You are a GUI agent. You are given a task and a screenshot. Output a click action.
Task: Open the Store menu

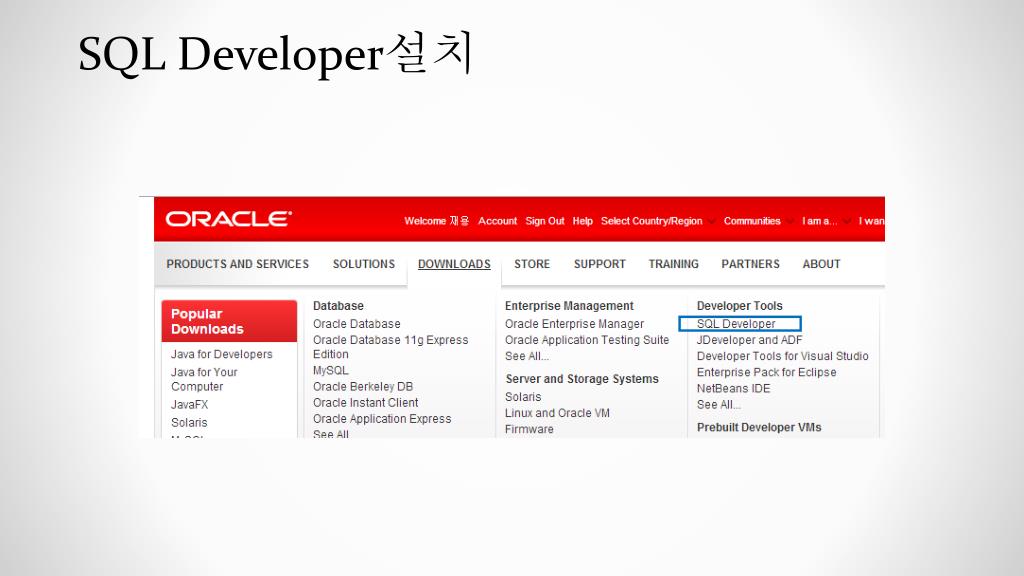click(x=532, y=264)
